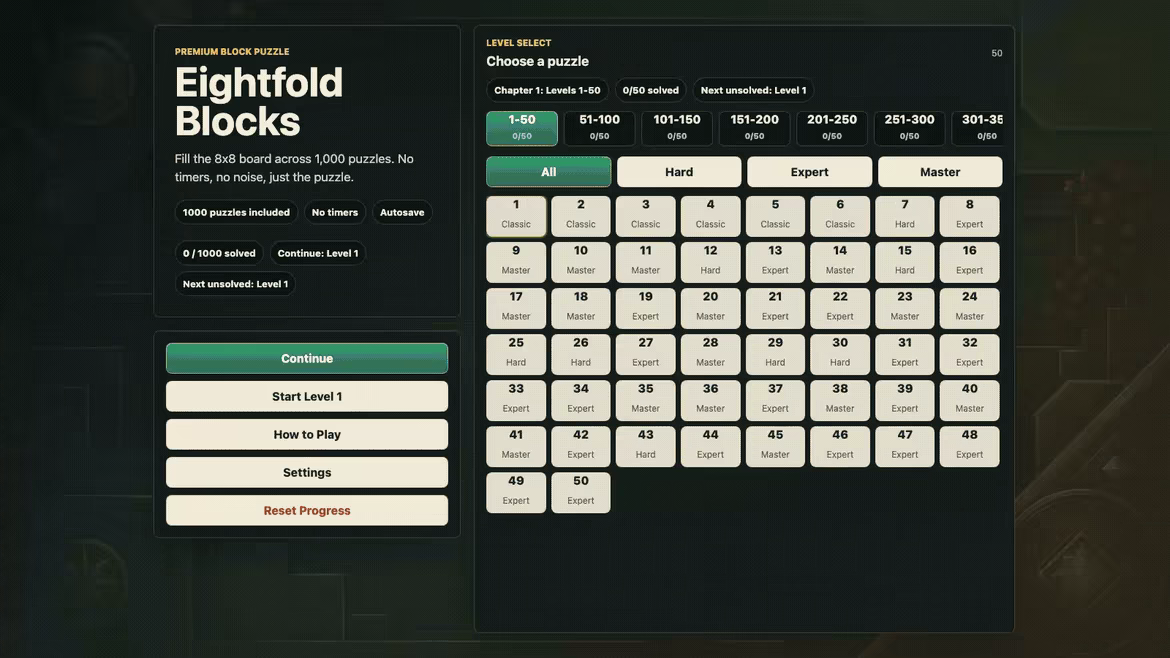Switch to the 101-150 chapter tab
1170x658 pixels.
point(677,128)
